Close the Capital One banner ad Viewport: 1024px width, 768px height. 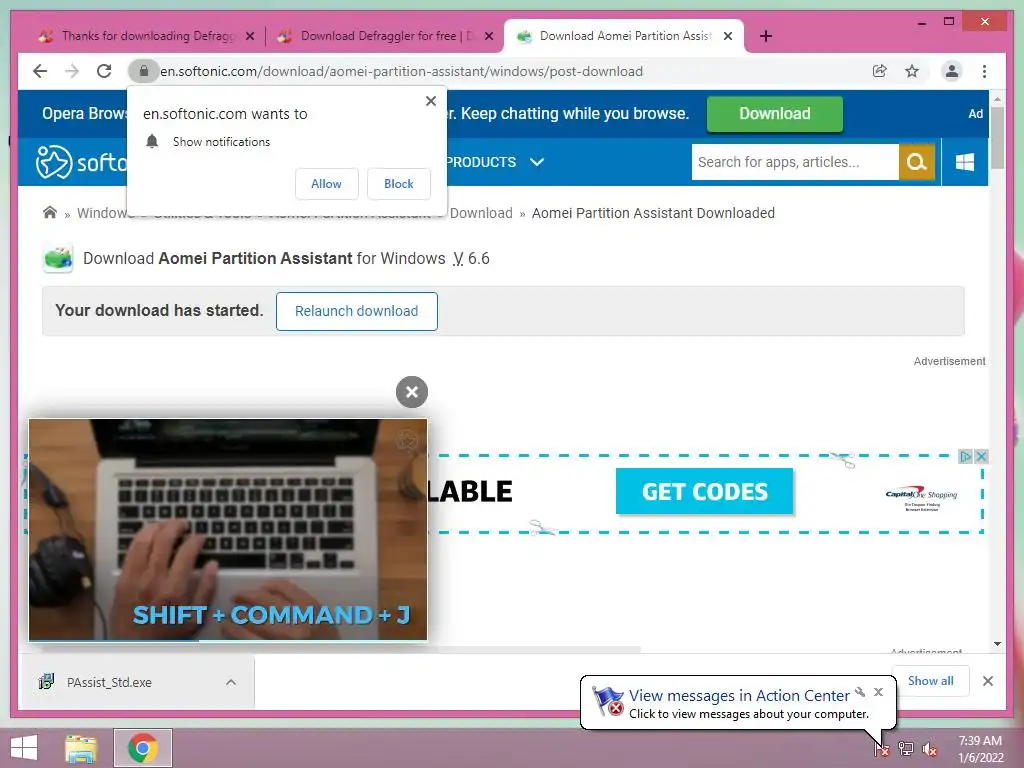980,456
